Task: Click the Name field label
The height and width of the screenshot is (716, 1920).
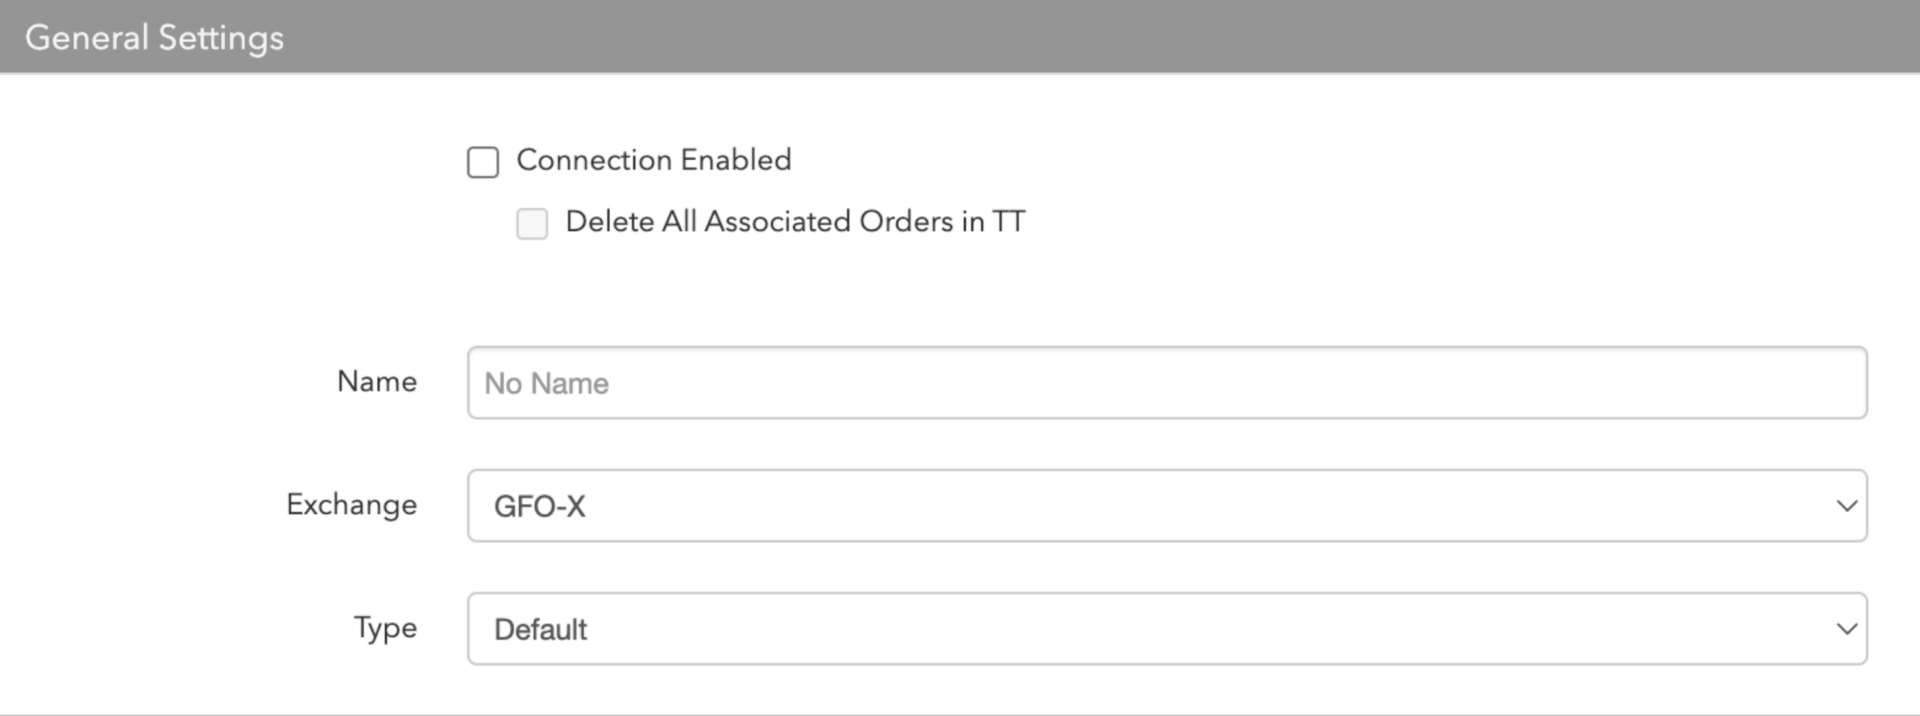Action: click(377, 382)
